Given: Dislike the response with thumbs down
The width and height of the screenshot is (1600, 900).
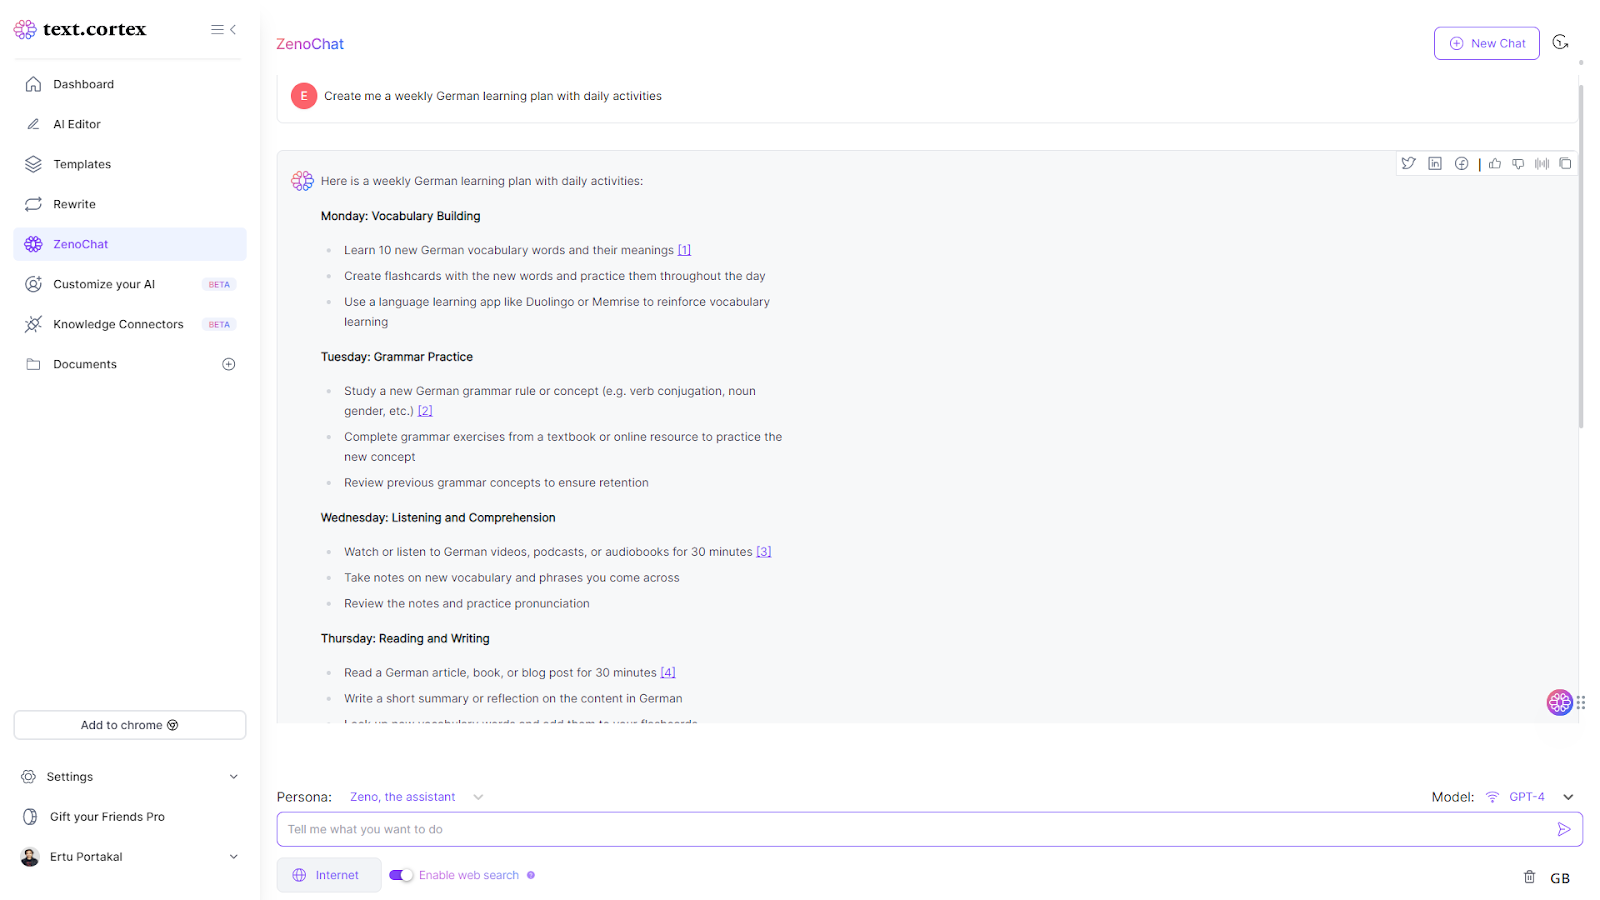Looking at the screenshot, I should pos(1518,164).
